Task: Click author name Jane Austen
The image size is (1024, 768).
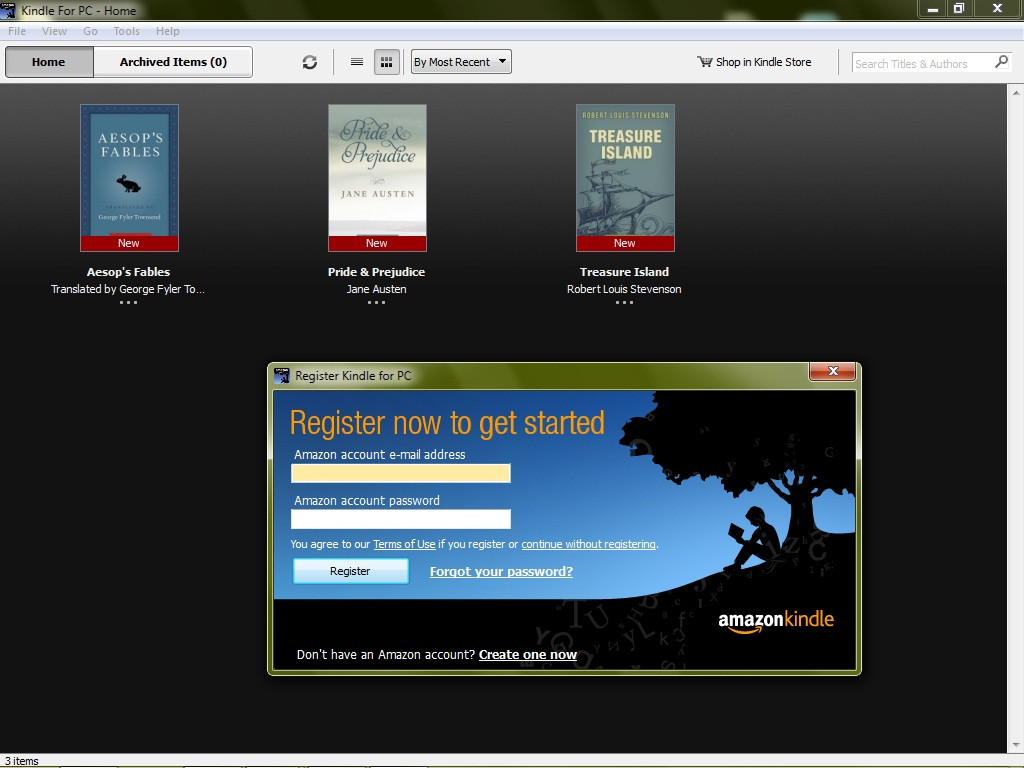Action: 376,289
